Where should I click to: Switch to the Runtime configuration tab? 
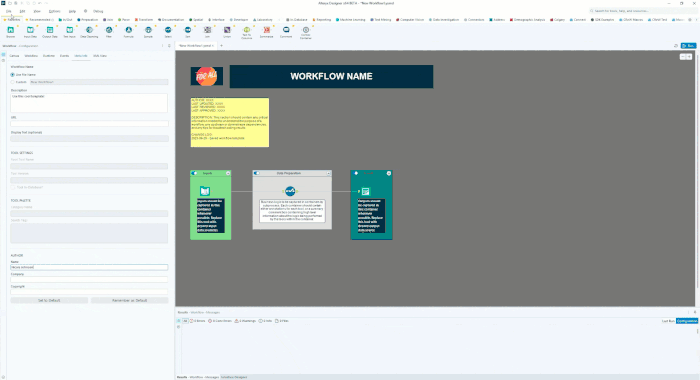point(49,56)
